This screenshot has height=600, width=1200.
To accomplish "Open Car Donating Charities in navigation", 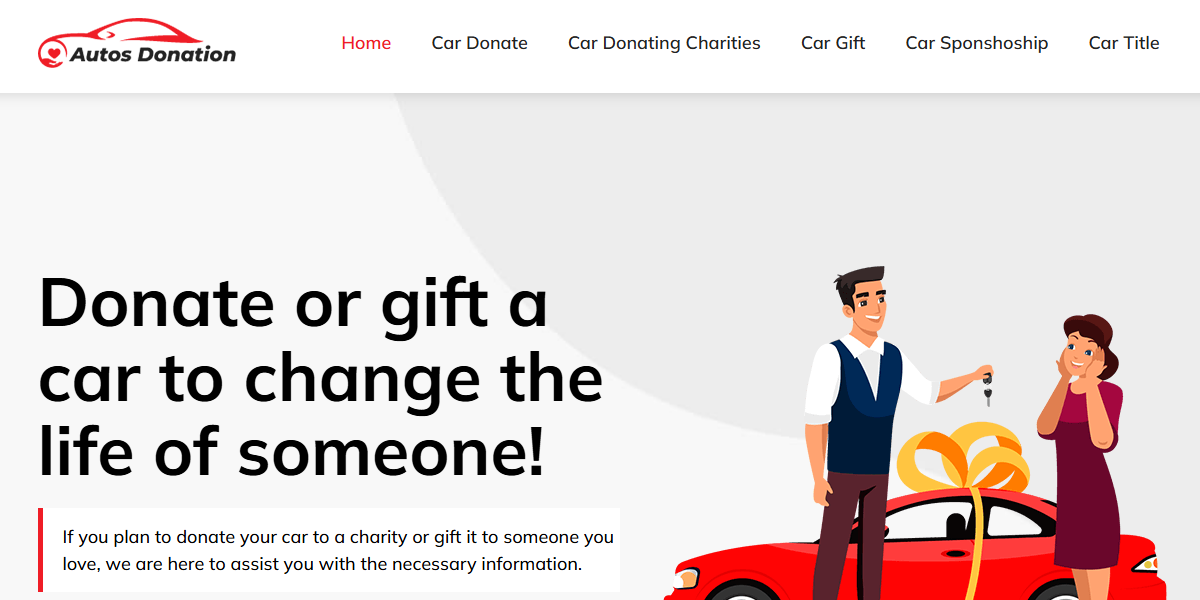I will pyautogui.click(x=664, y=43).
